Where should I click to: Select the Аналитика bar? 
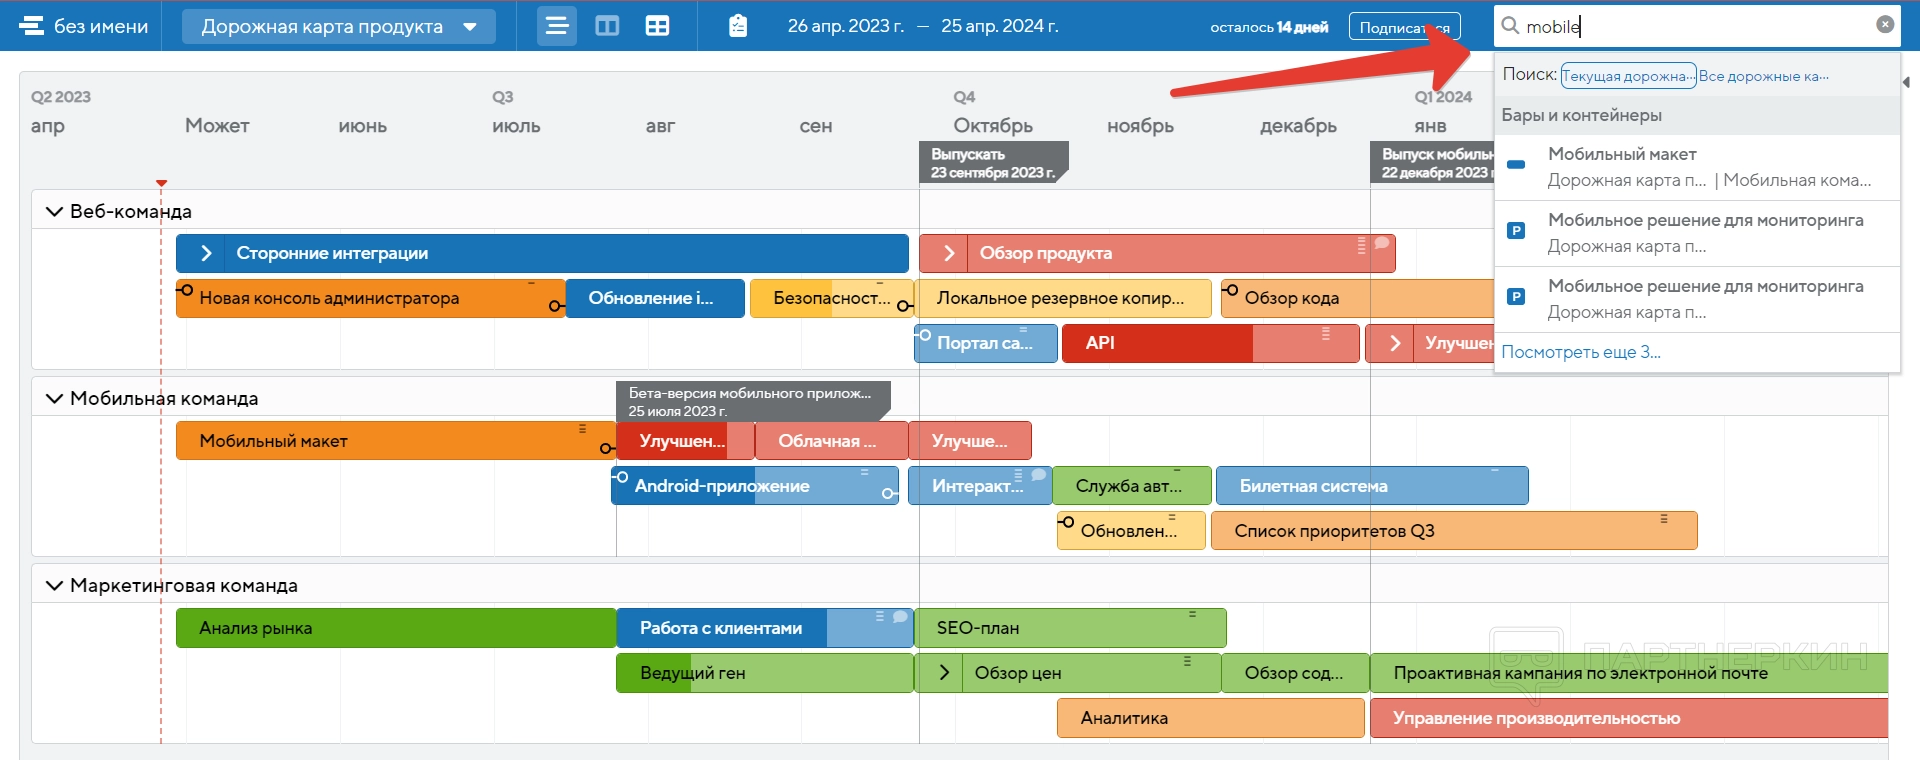tap(1211, 718)
